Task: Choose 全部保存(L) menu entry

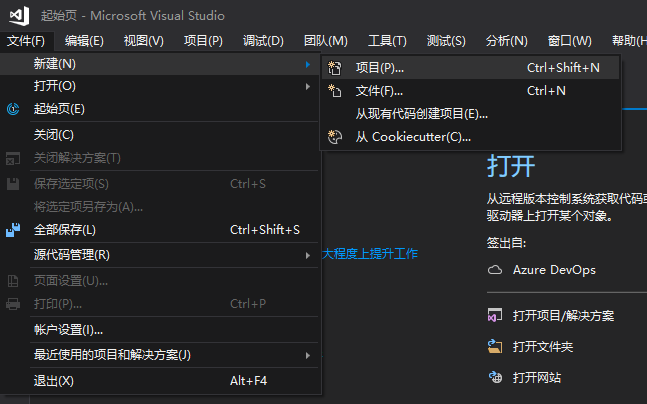Action: tap(160, 230)
